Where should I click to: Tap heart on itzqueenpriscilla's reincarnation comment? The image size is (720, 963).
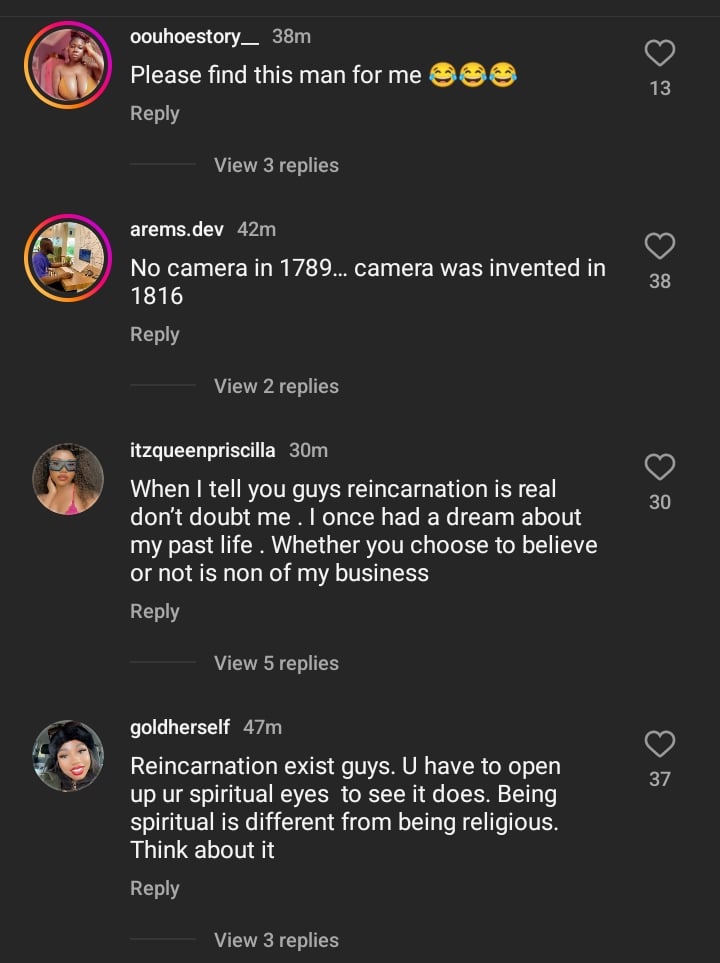[659, 467]
